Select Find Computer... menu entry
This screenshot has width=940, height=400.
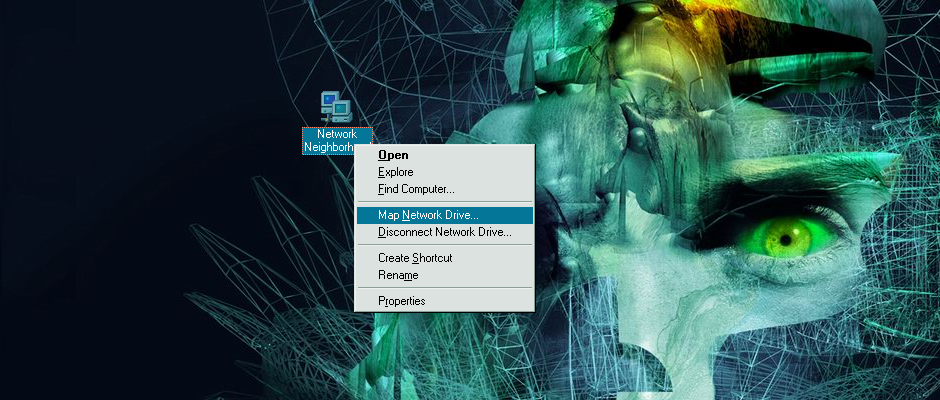pos(444,189)
